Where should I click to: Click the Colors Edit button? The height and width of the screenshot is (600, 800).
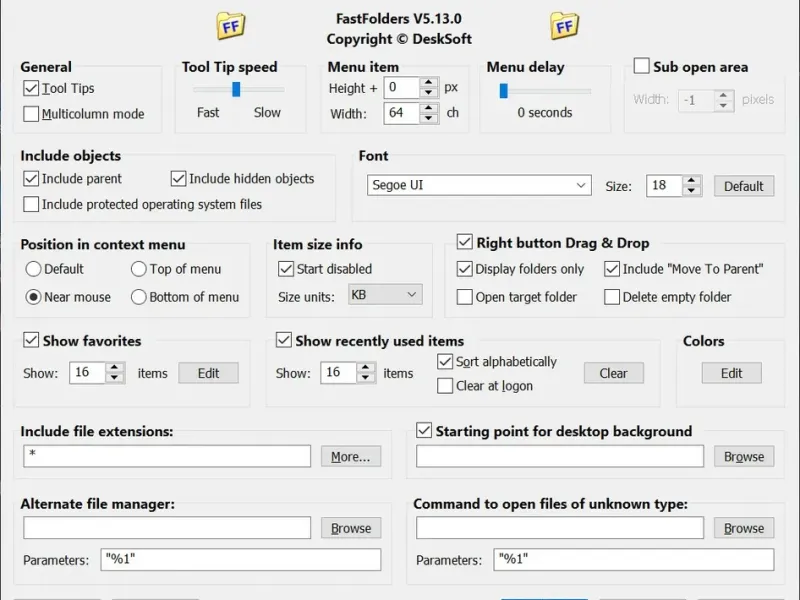tap(732, 373)
